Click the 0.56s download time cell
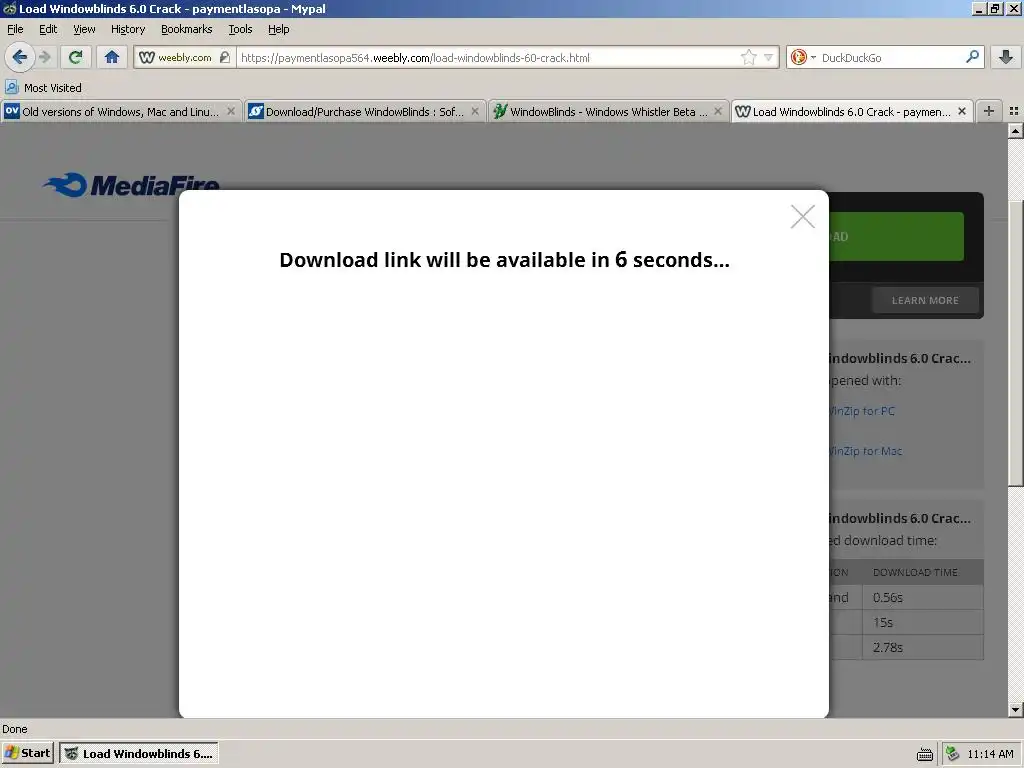 click(922, 598)
